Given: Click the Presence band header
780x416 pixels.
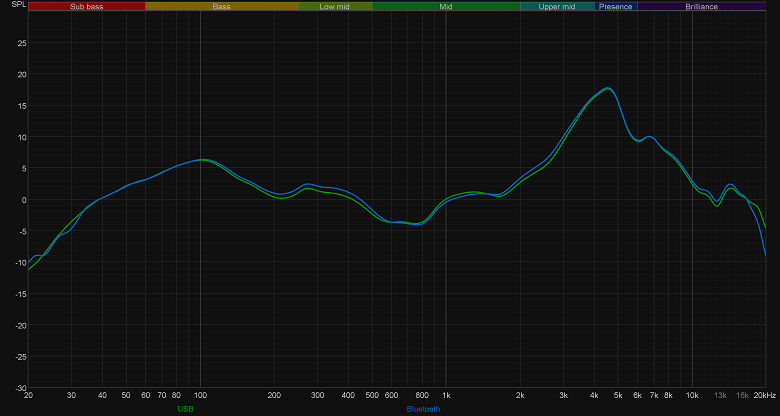Looking at the screenshot, I should tap(616, 6).
